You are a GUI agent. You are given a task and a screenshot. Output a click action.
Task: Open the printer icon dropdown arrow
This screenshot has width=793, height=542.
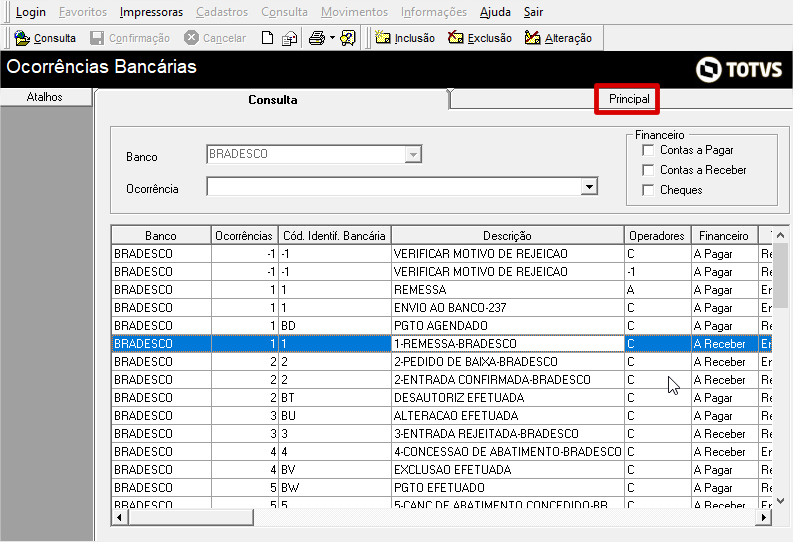pyautogui.click(x=332, y=38)
